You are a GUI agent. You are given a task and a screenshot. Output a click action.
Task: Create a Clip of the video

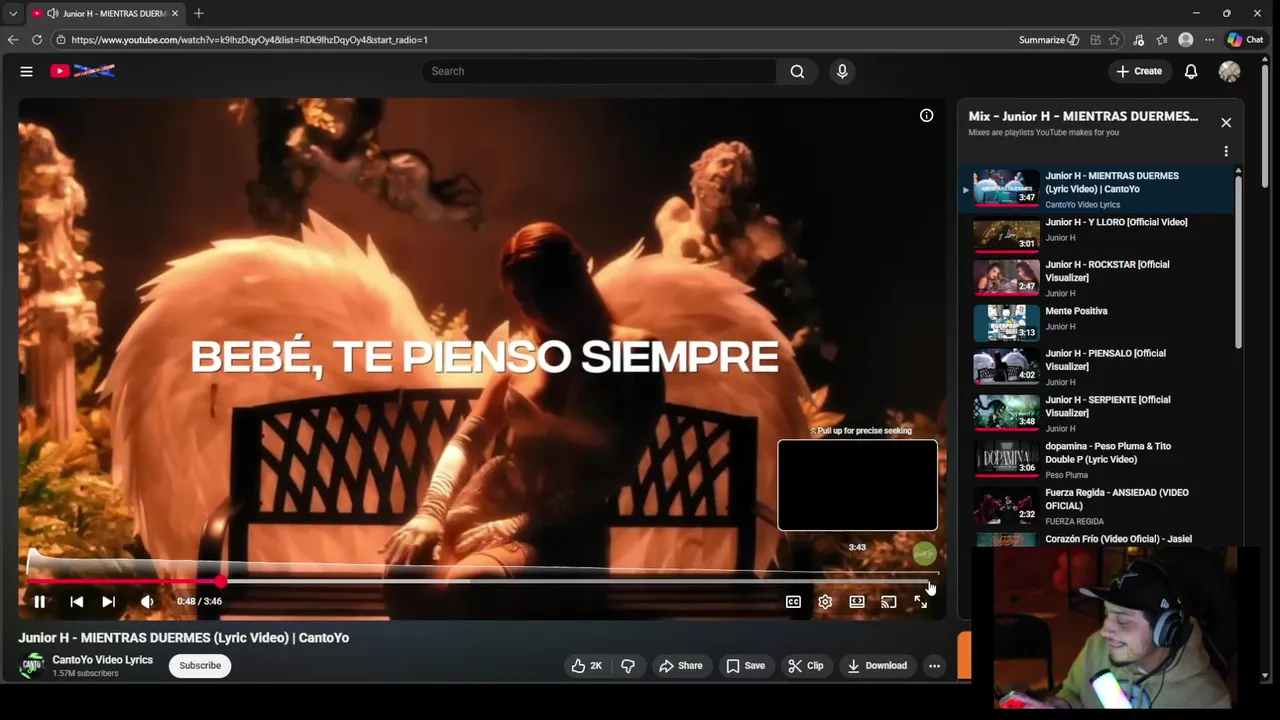806,666
